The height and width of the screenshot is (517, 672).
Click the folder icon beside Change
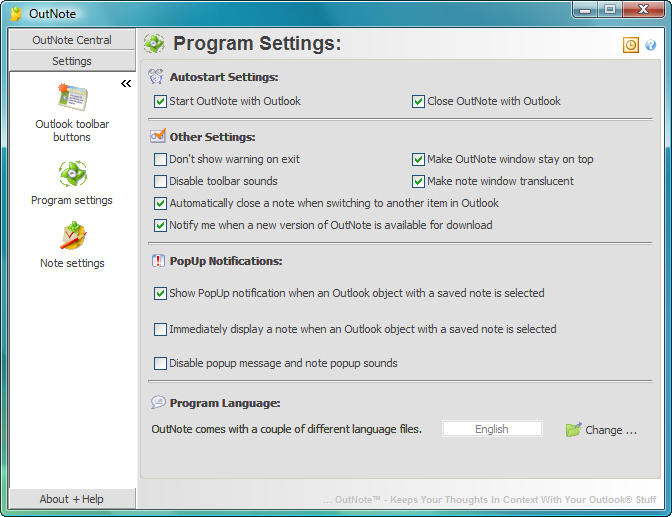(573, 429)
